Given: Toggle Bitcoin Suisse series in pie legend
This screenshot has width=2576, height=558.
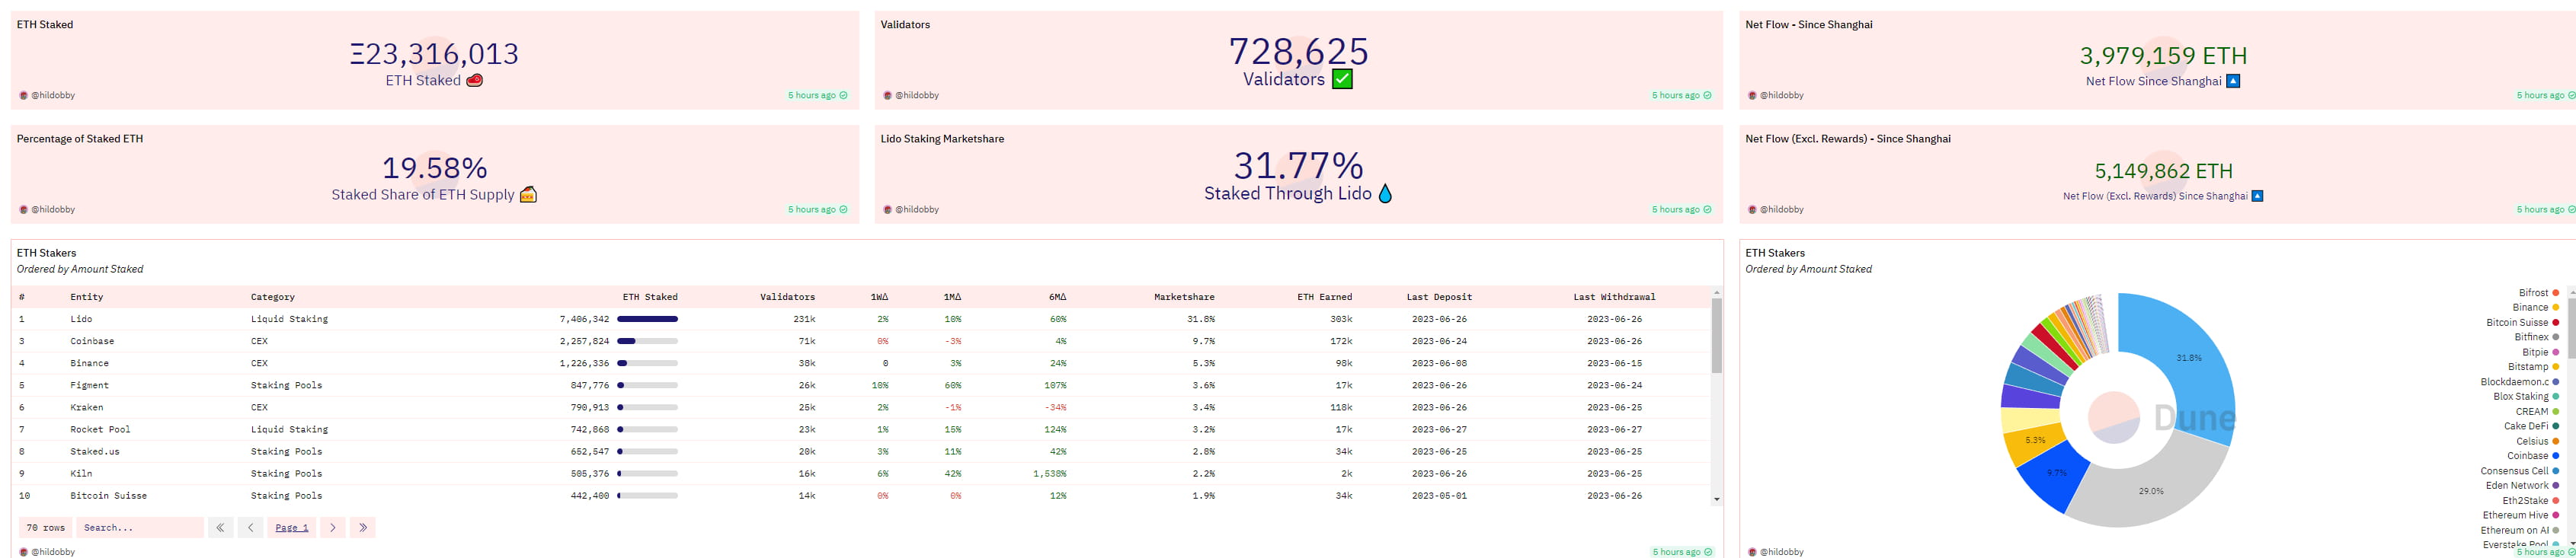Looking at the screenshot, I should (2523, 323).
